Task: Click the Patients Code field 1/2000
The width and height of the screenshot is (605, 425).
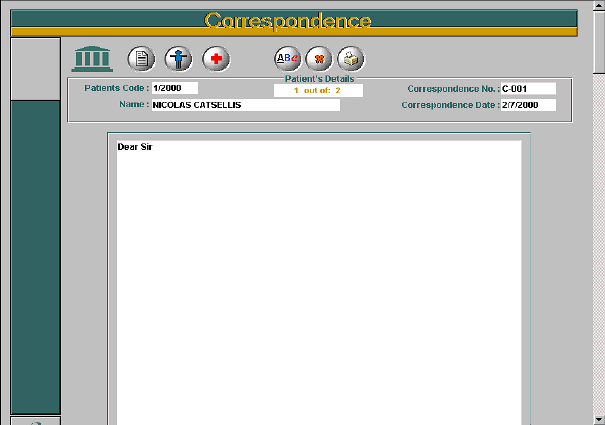Action: pyautogui.click(x=175, y=88)
